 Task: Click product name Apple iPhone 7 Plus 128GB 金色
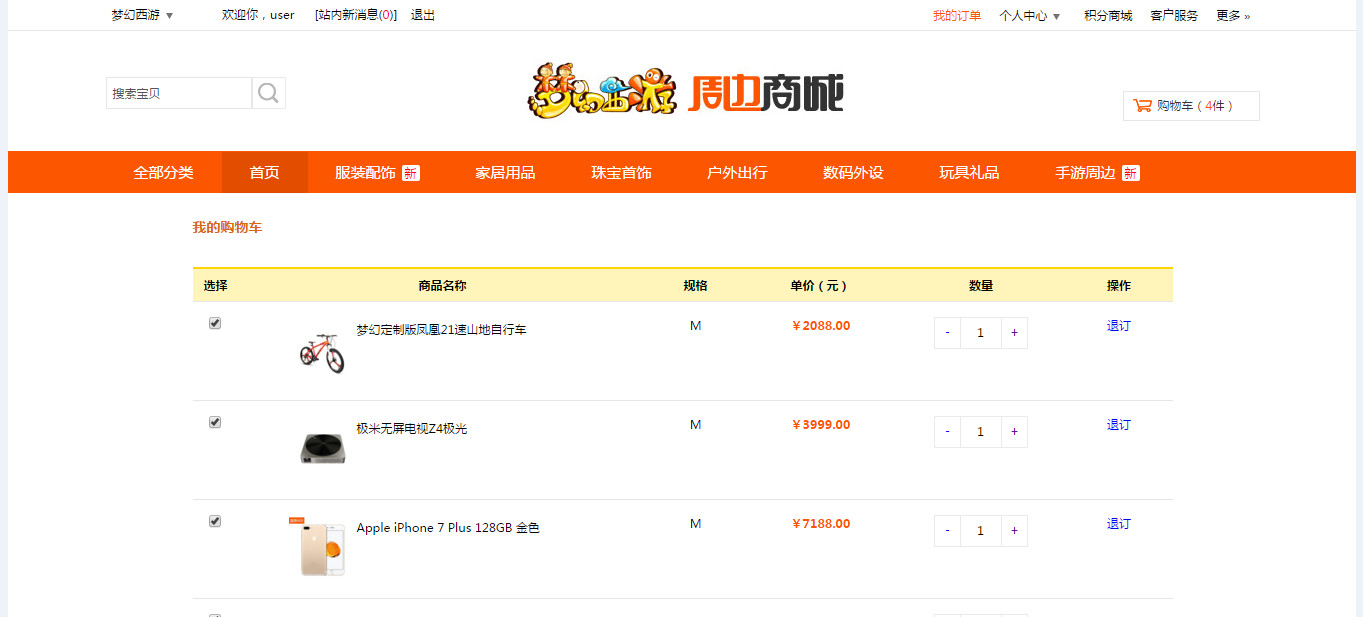(x=448, y=528)
